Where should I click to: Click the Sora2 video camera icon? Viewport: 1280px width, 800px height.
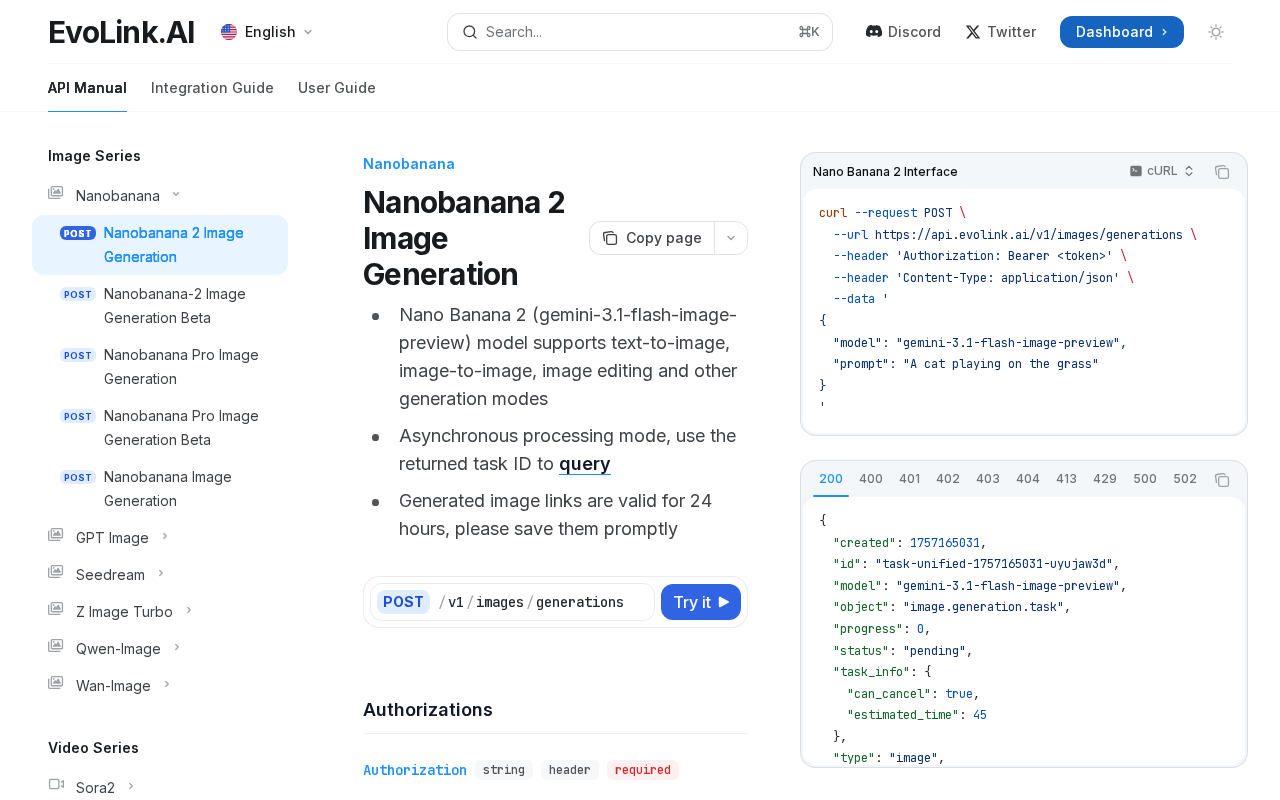coord(56,786)
